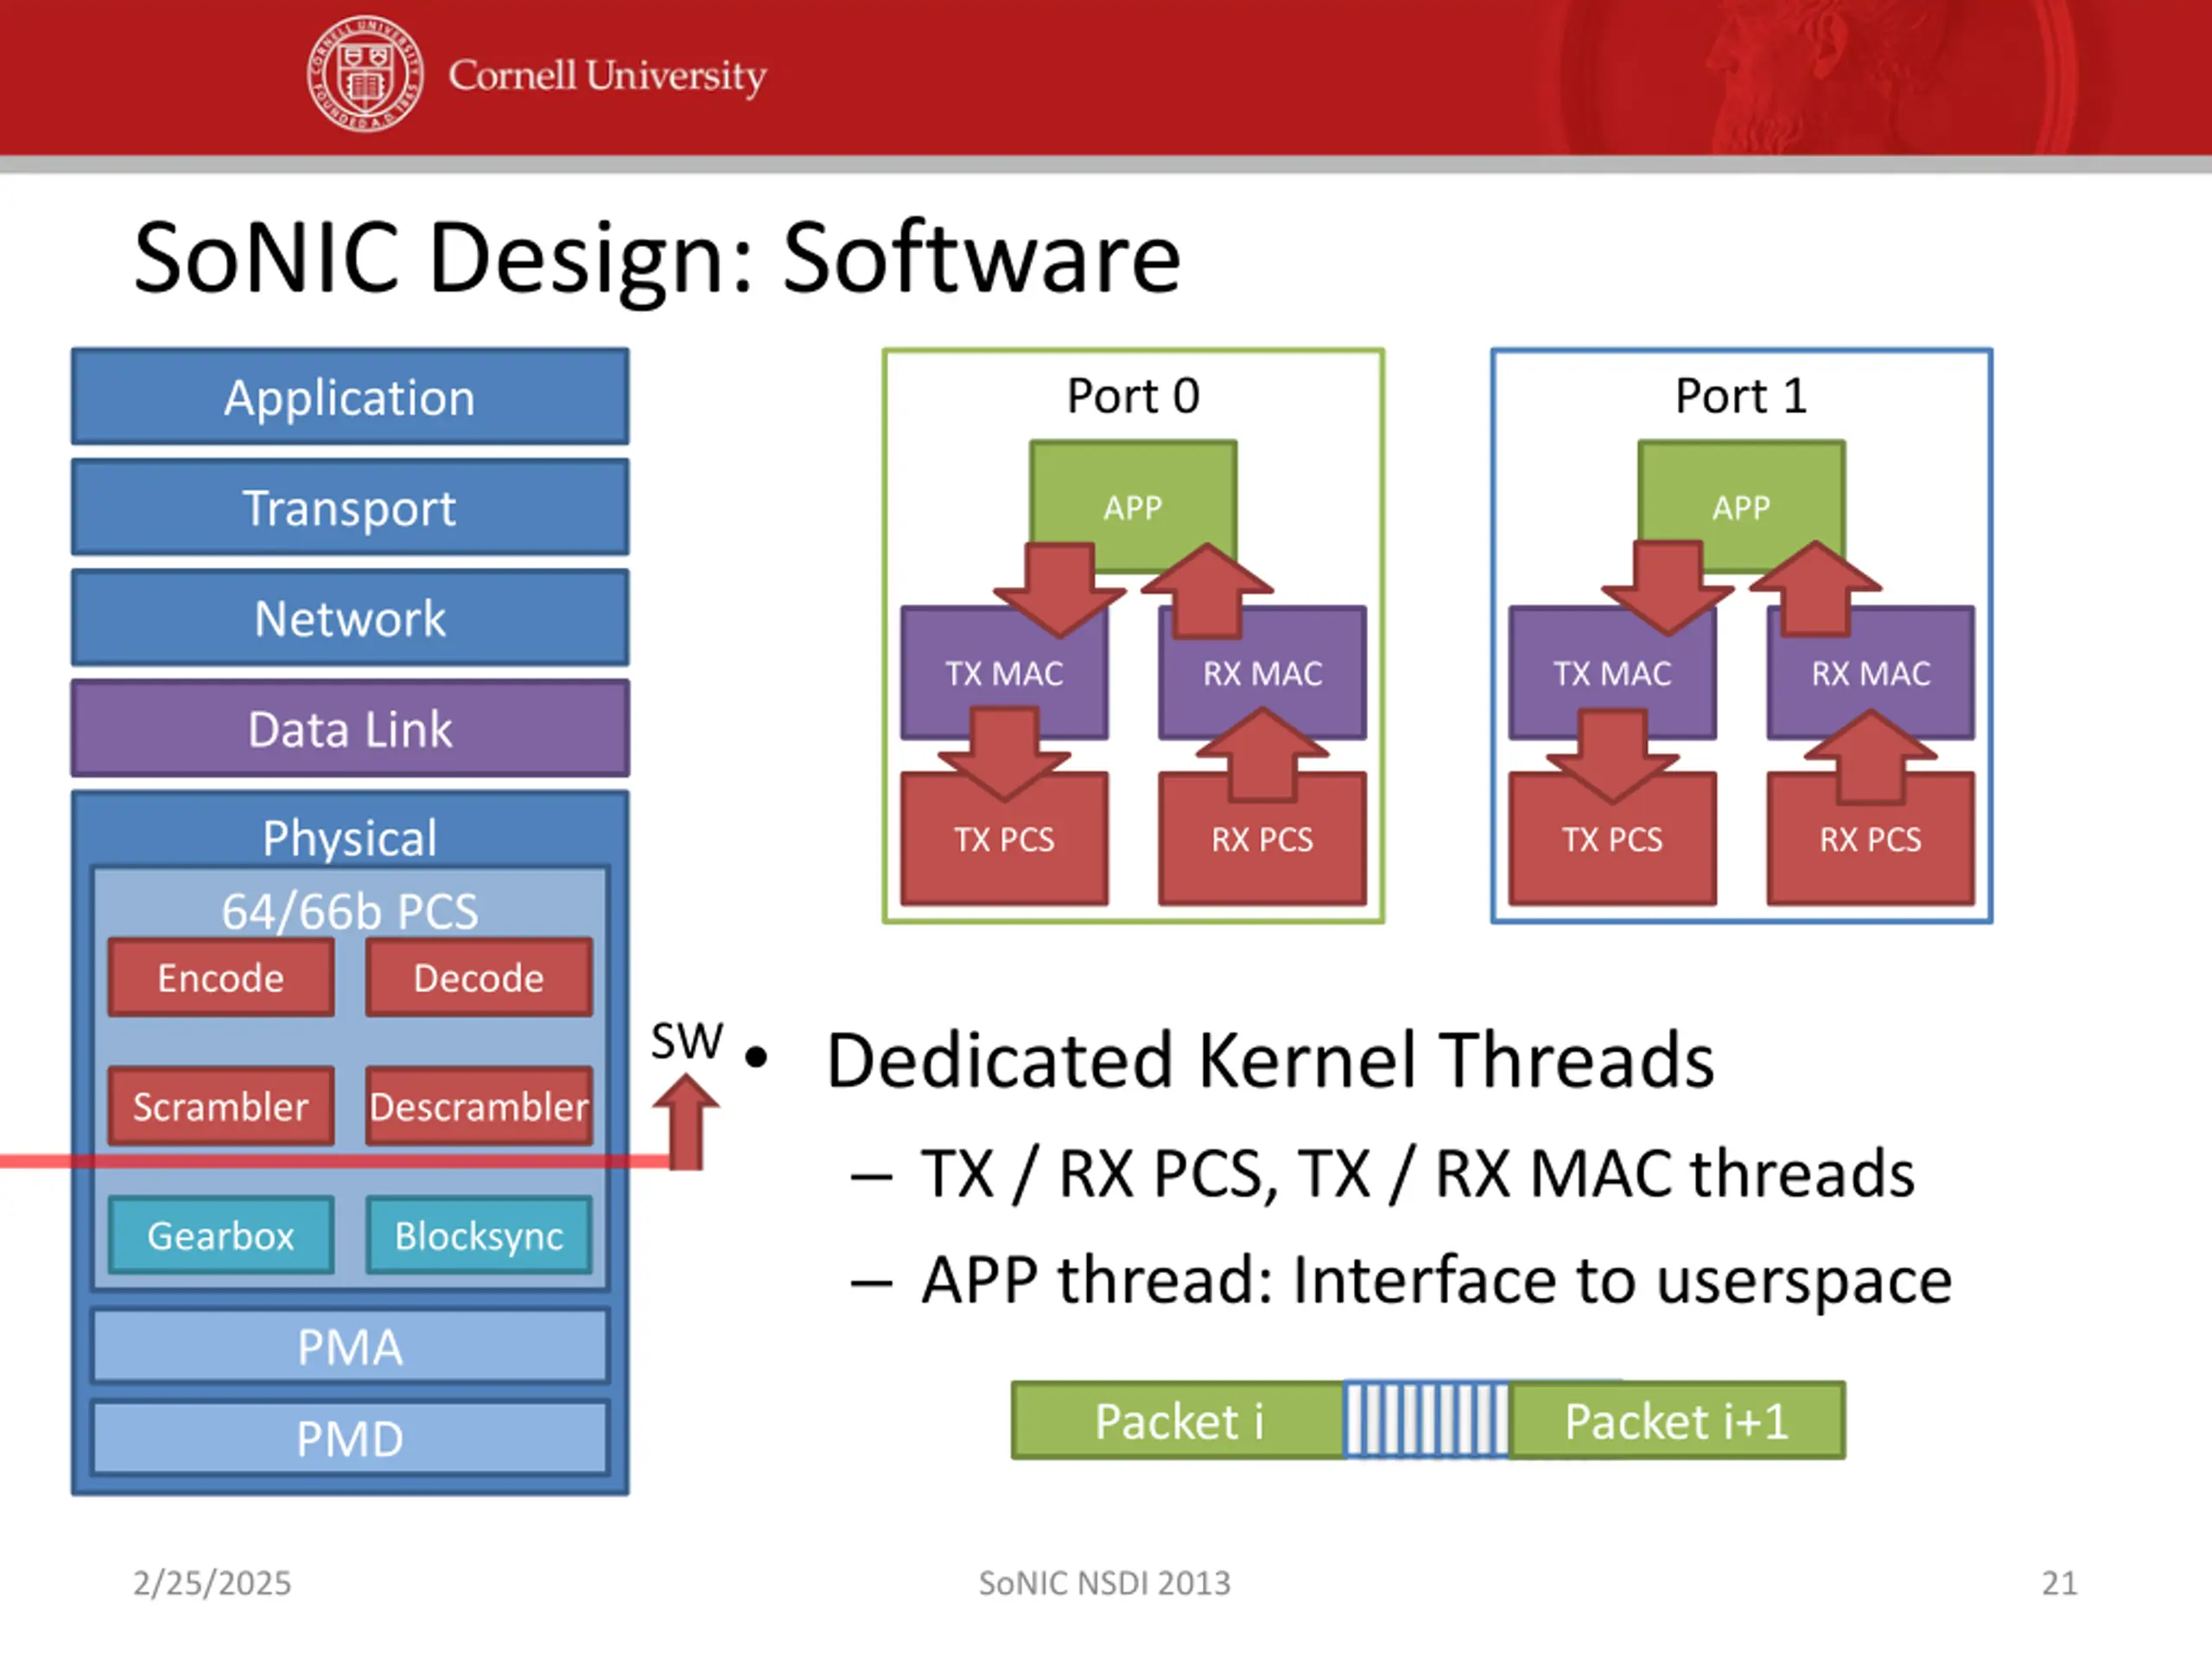2212x1659 pixels.
Task: Click the up arrow out of RX PCS in Port 0
Action: [x=1262, y=755]
